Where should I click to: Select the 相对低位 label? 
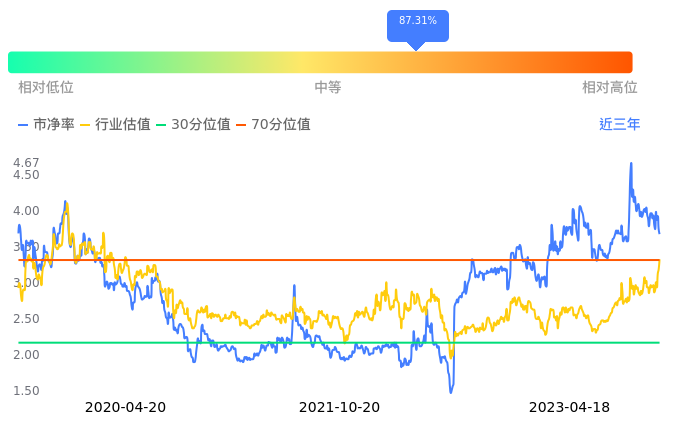click(46, 88)
